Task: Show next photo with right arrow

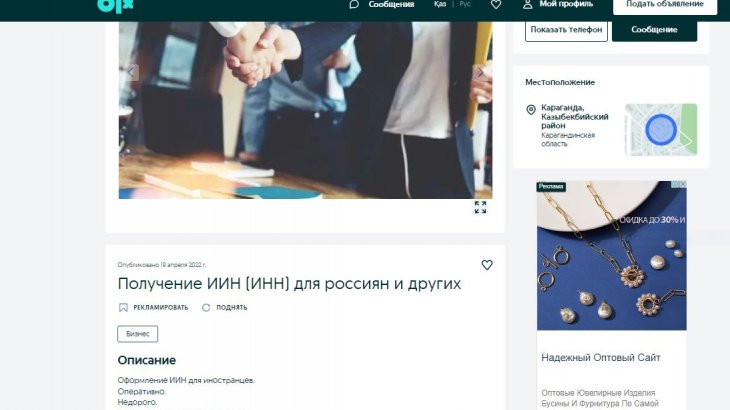Action: pyautogui.click(x=480, y=73)
